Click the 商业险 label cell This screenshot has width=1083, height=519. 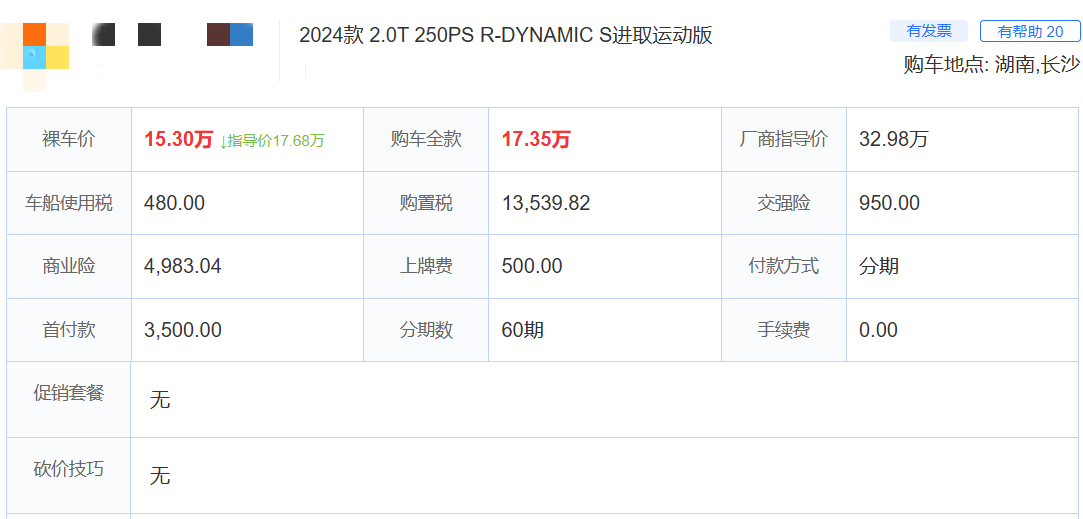point(69,266)
